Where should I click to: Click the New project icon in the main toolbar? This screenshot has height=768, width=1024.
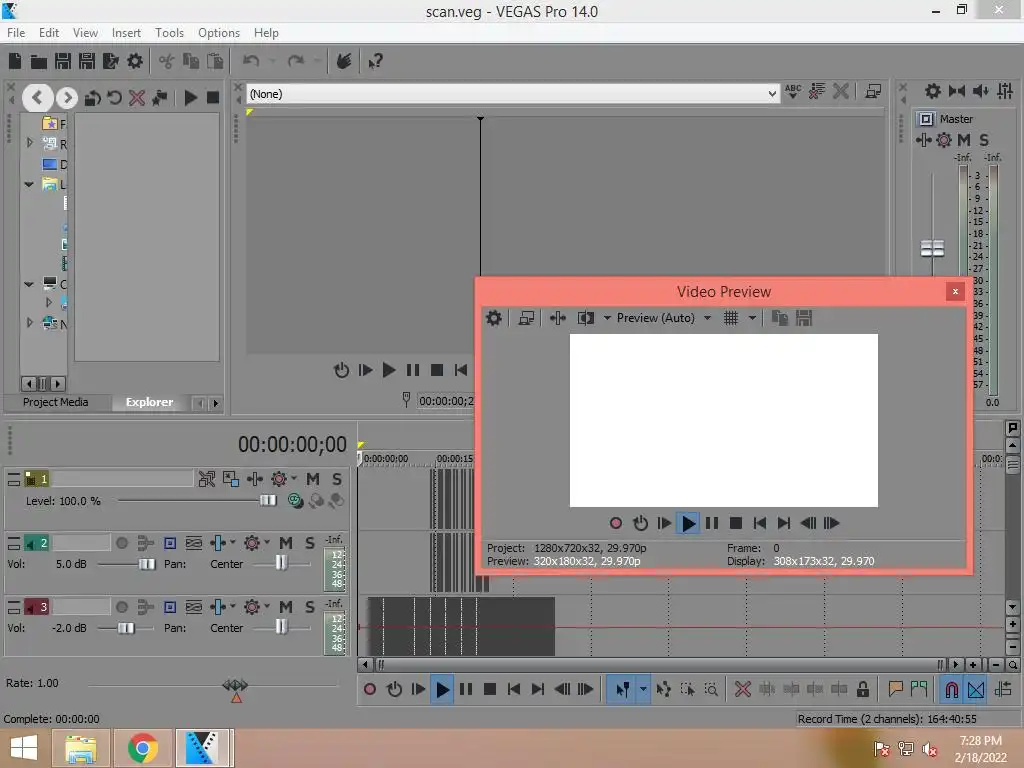click(15, 61)
